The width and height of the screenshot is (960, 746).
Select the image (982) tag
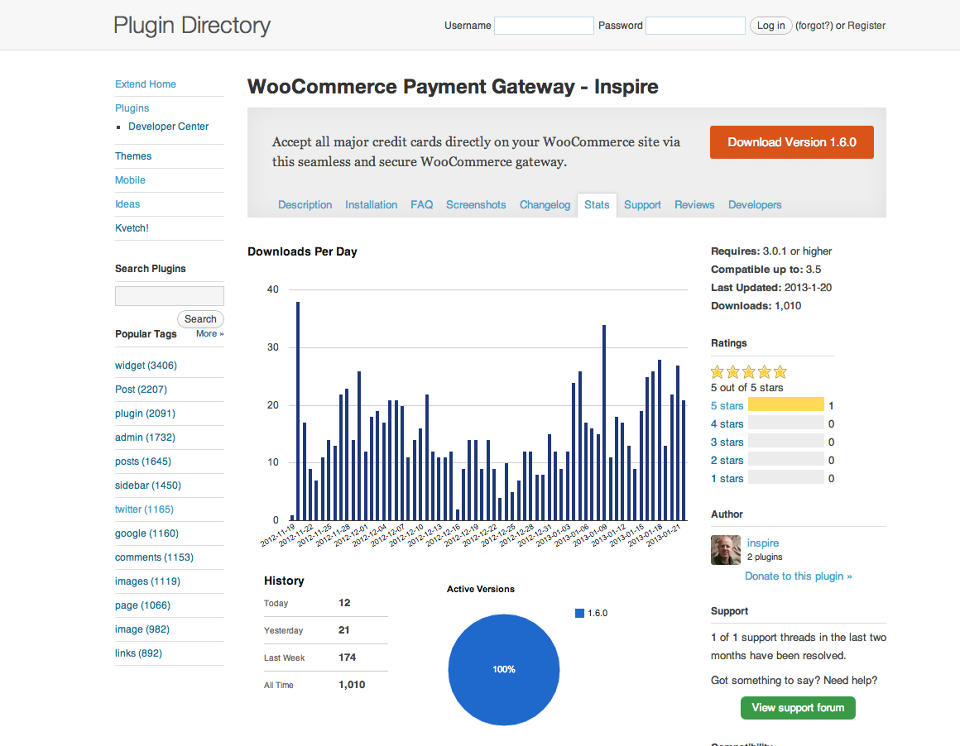tap(142, 629)
